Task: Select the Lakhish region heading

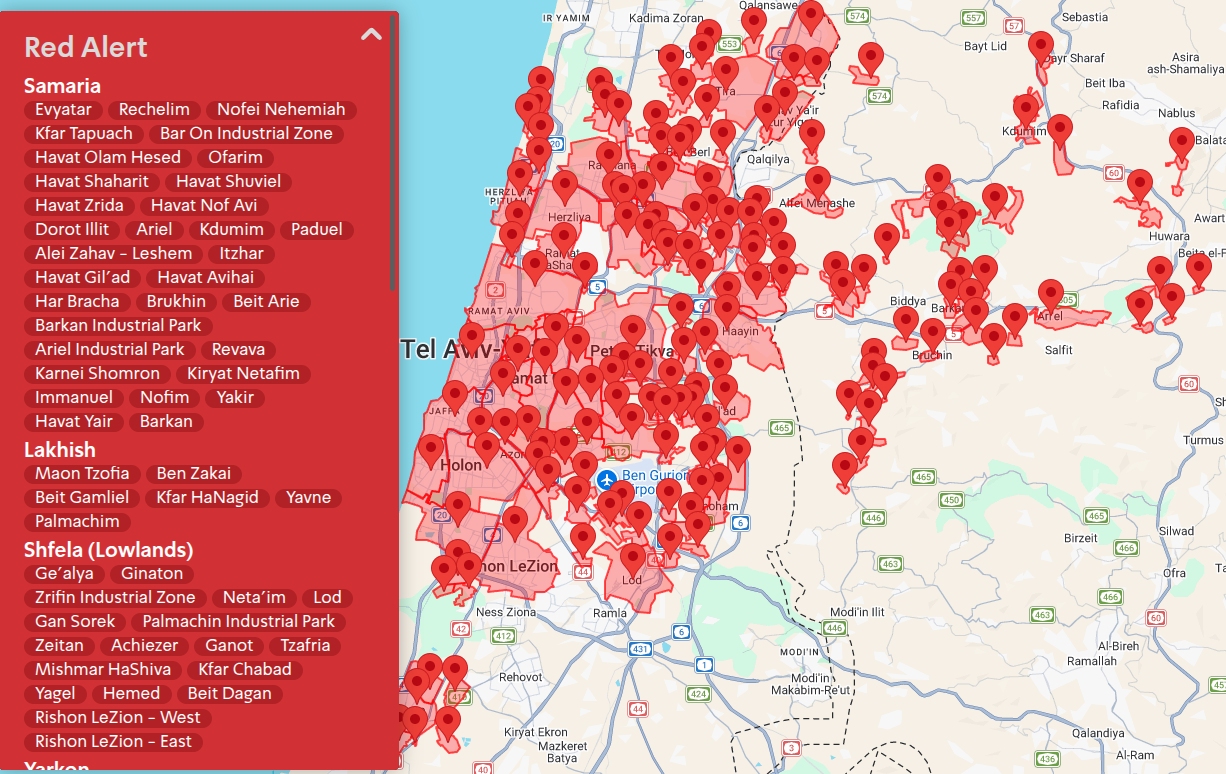Action: click(60, 450)
